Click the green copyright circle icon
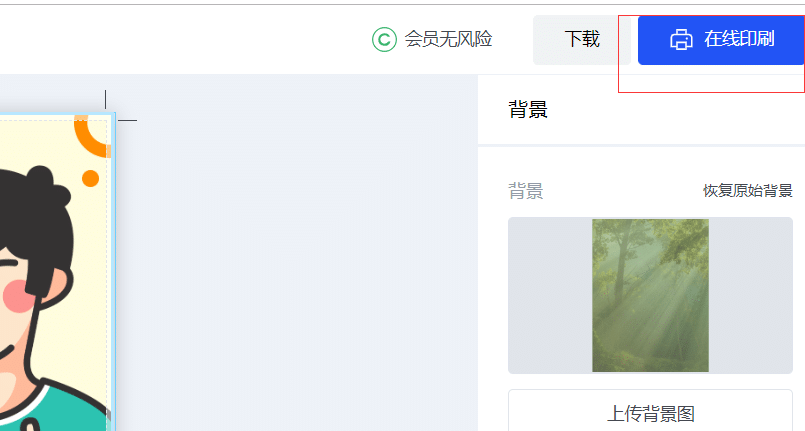 point(384,40)
